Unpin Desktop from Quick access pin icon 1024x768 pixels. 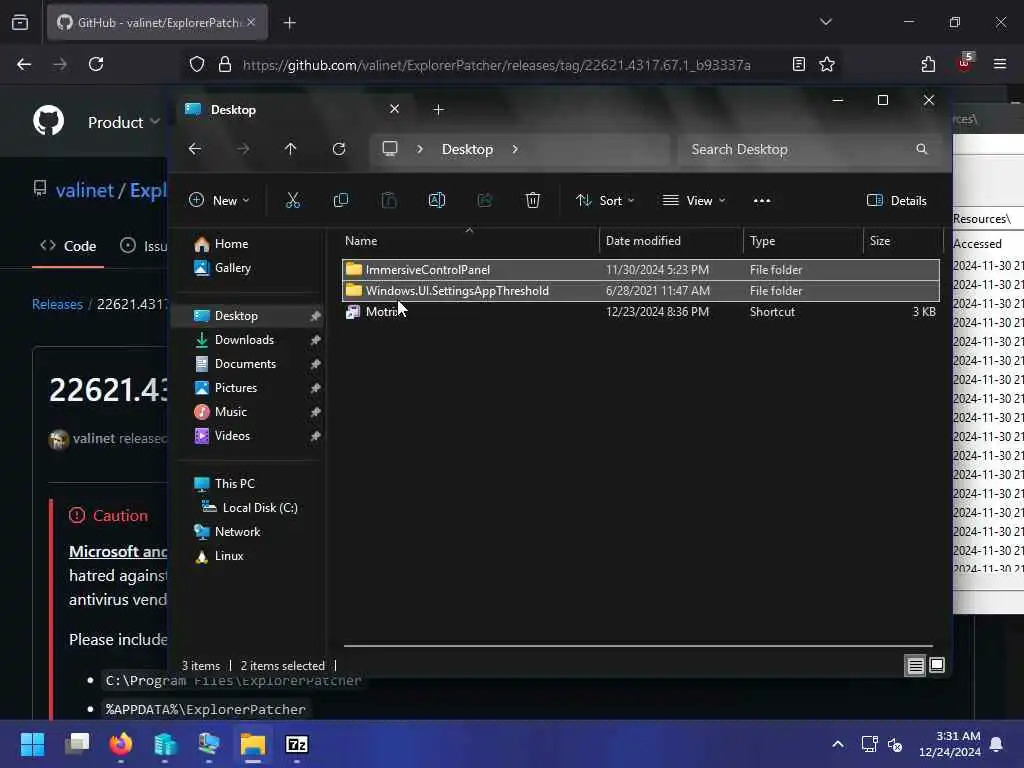coord(315,316)
